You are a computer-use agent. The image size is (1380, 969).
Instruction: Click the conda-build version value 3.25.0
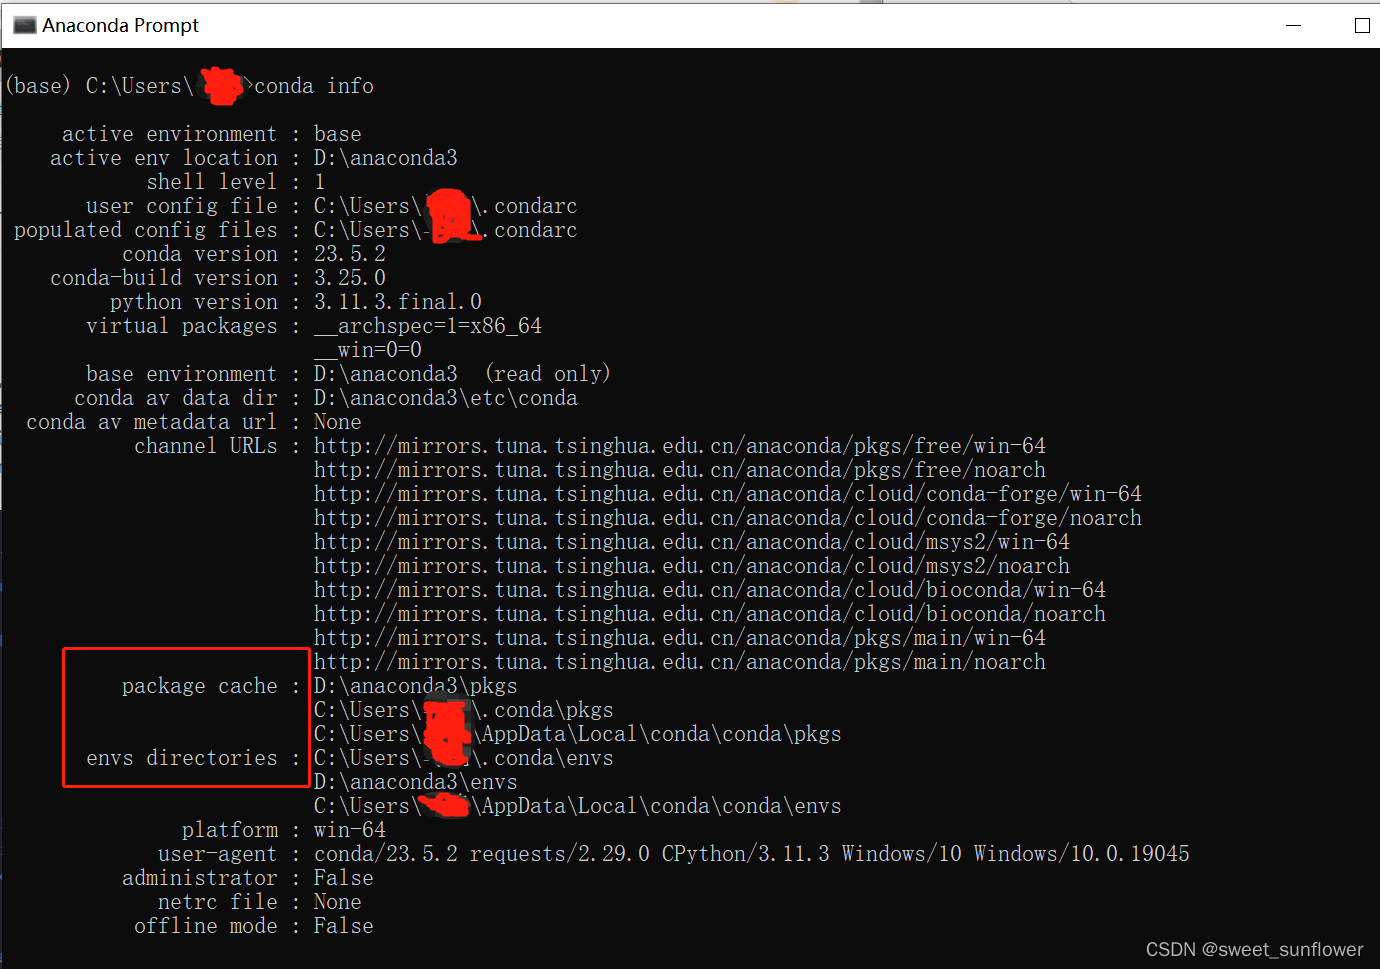349,278
